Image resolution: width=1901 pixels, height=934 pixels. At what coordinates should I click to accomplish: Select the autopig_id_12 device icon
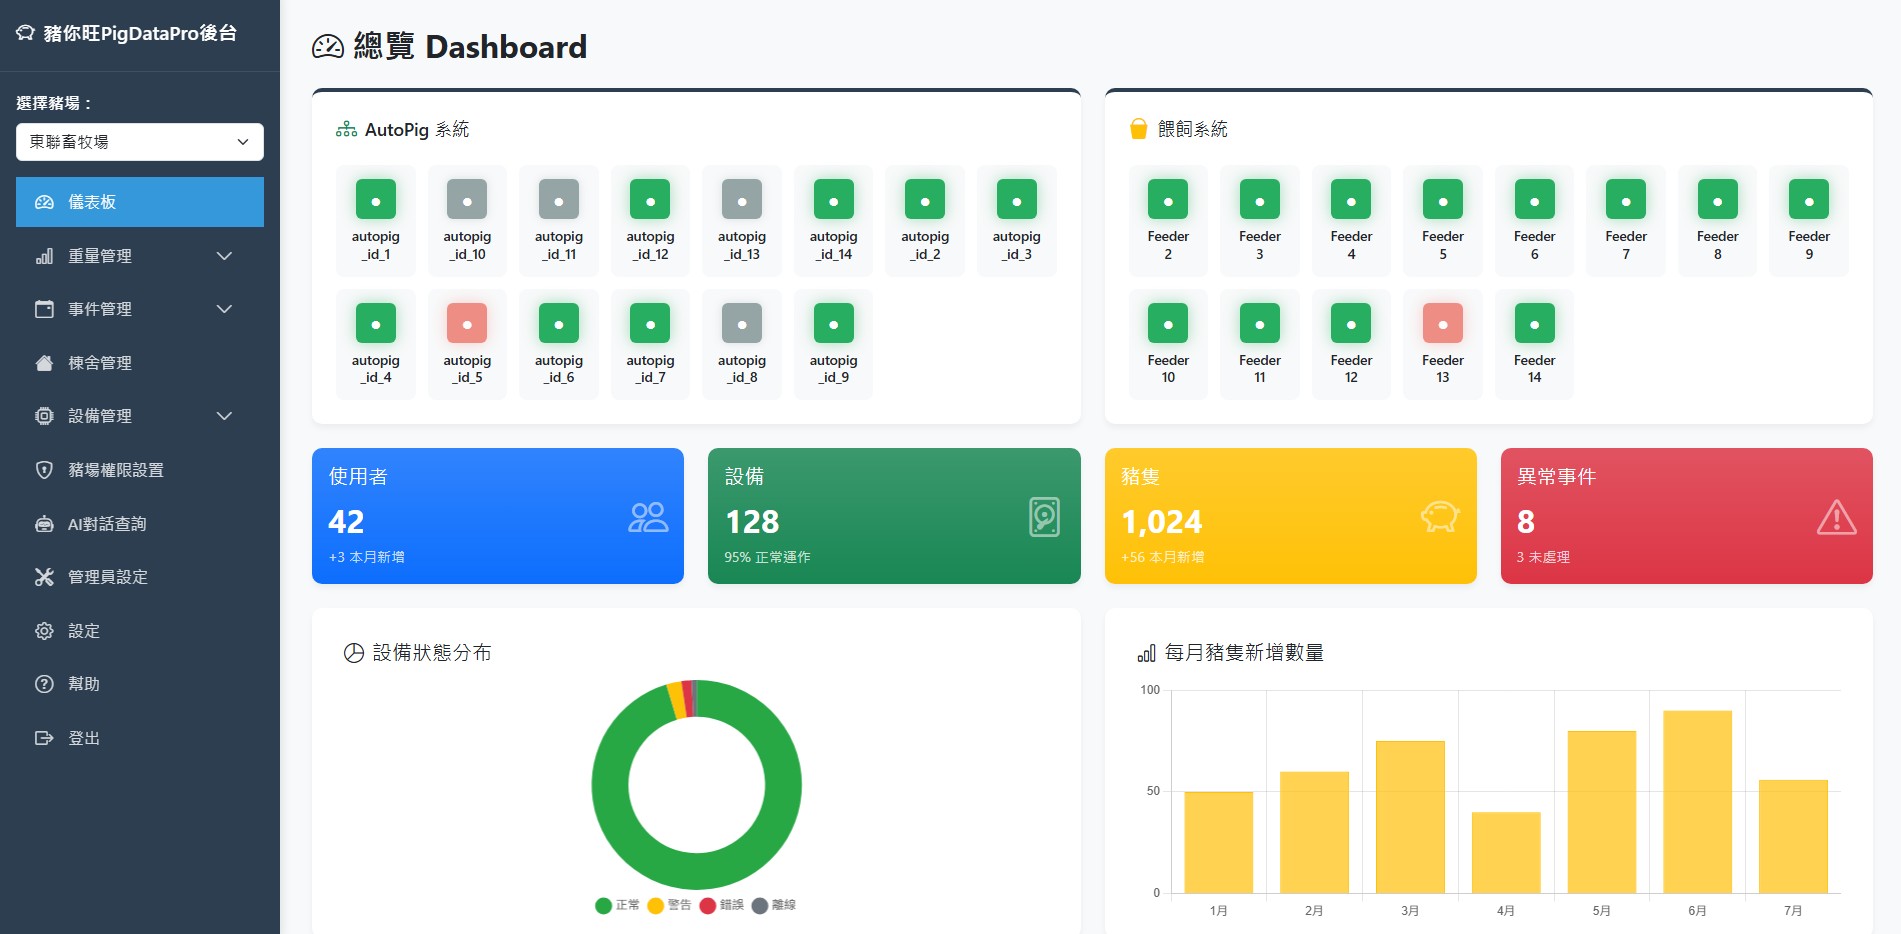pyautogui.click(x=650, y=200)
